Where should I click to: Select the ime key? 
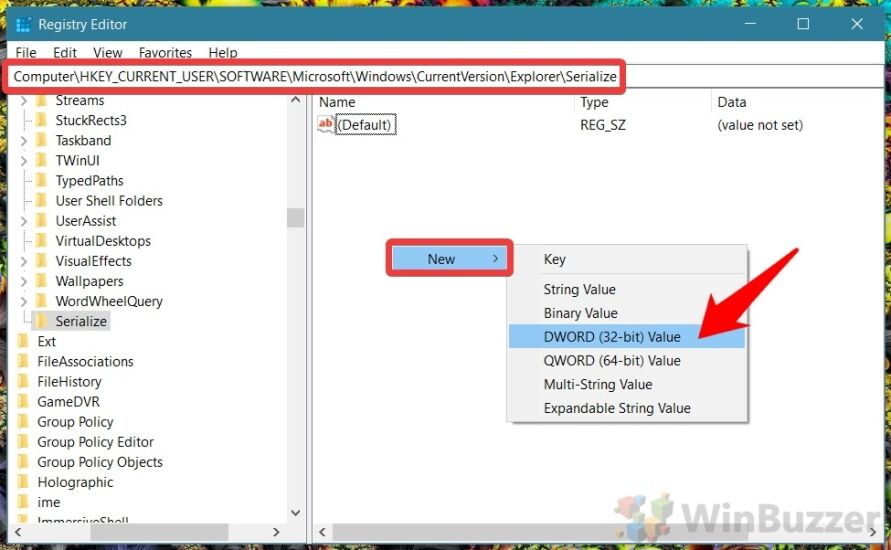tap(49, 503)
